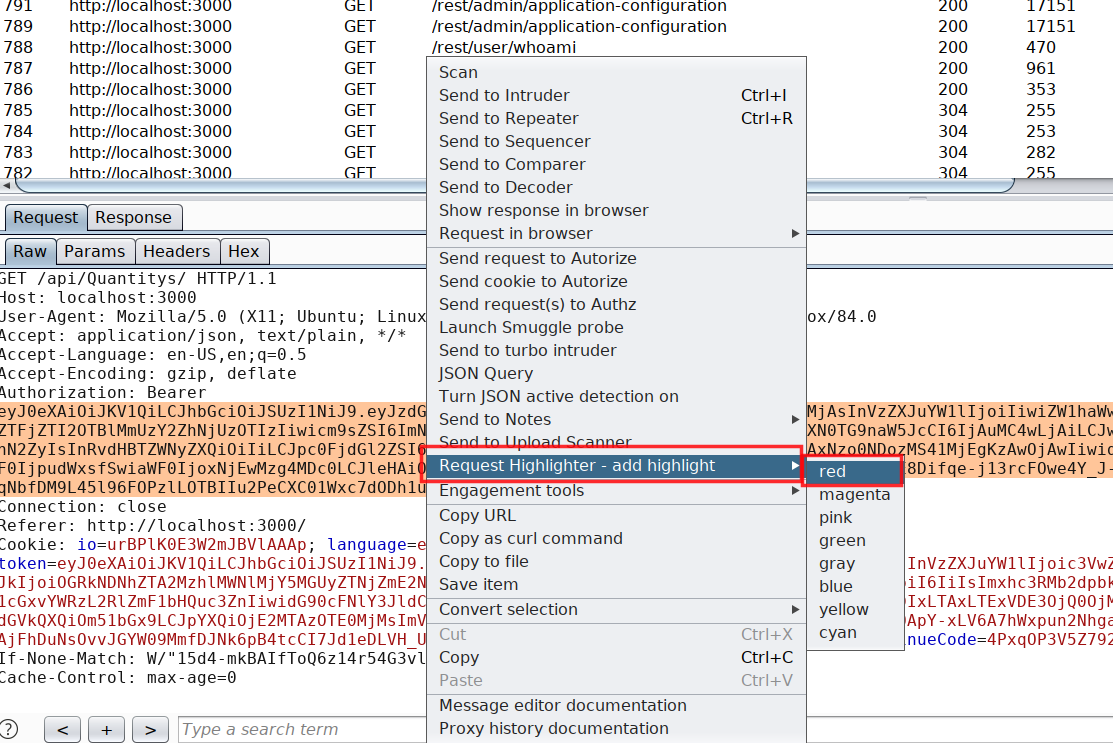Expand Engagement tools submenu

click(x=616, y=490)
